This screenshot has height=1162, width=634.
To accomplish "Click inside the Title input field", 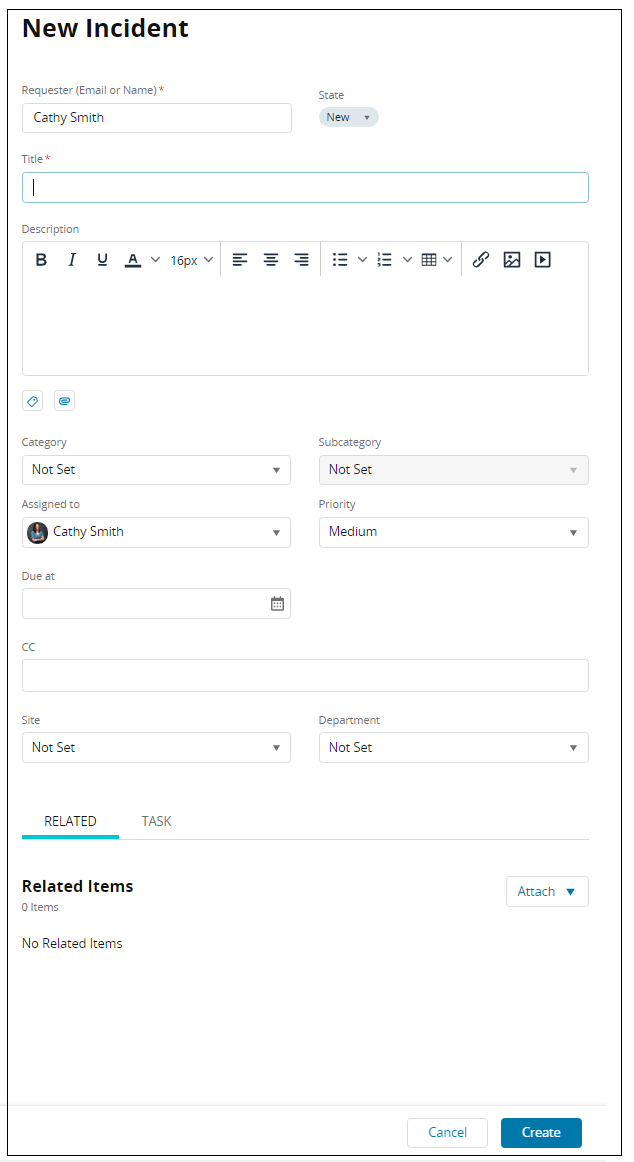I will pyautogui.click(x=305, y=188).
